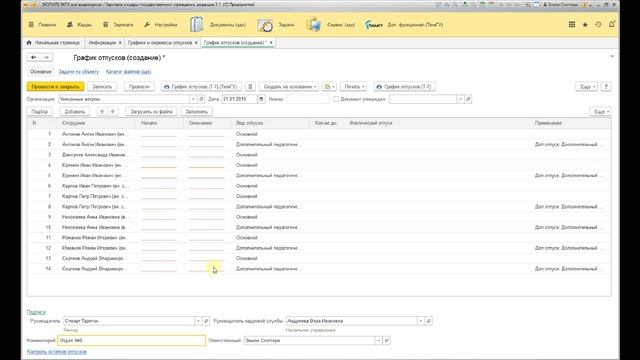Open the Подписи link
This screenshot has height=360, width=640.
tap(36, 312)
